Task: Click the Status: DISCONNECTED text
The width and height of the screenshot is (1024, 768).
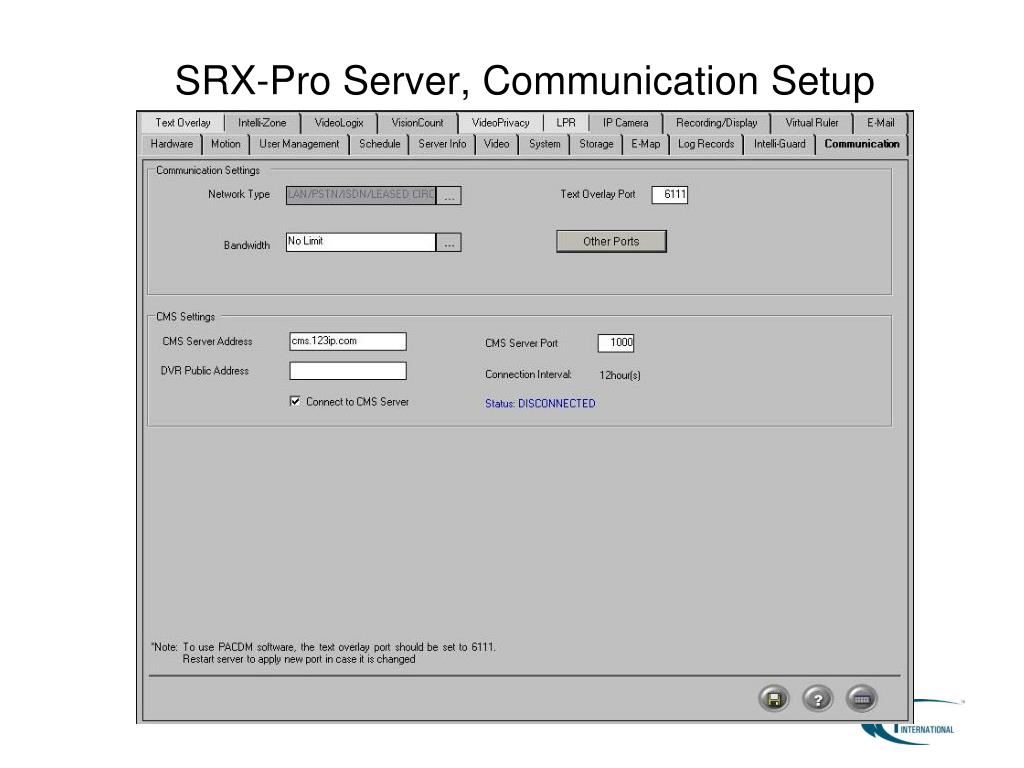Action: click(x=540, y=404)
